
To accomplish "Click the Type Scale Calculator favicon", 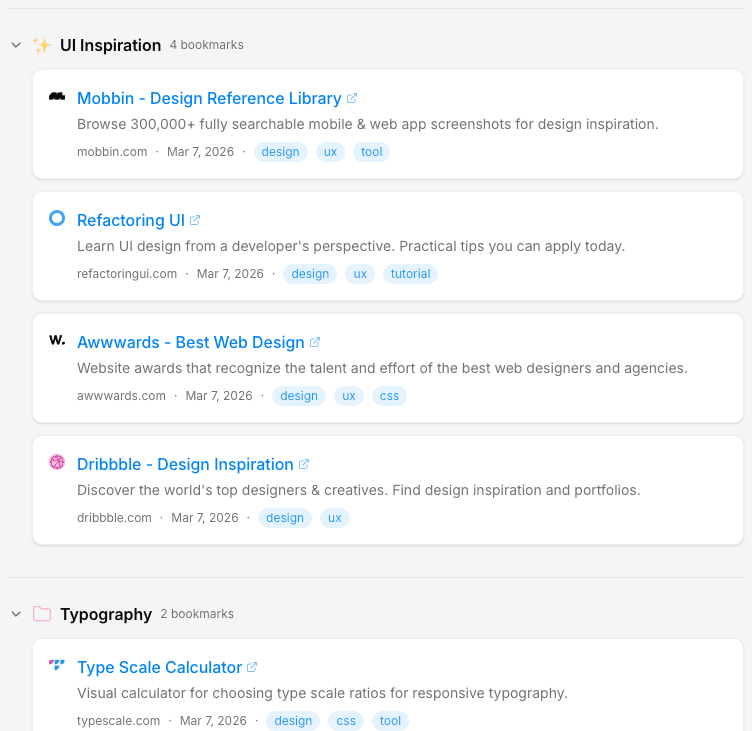I will click(x=57, y=665).
